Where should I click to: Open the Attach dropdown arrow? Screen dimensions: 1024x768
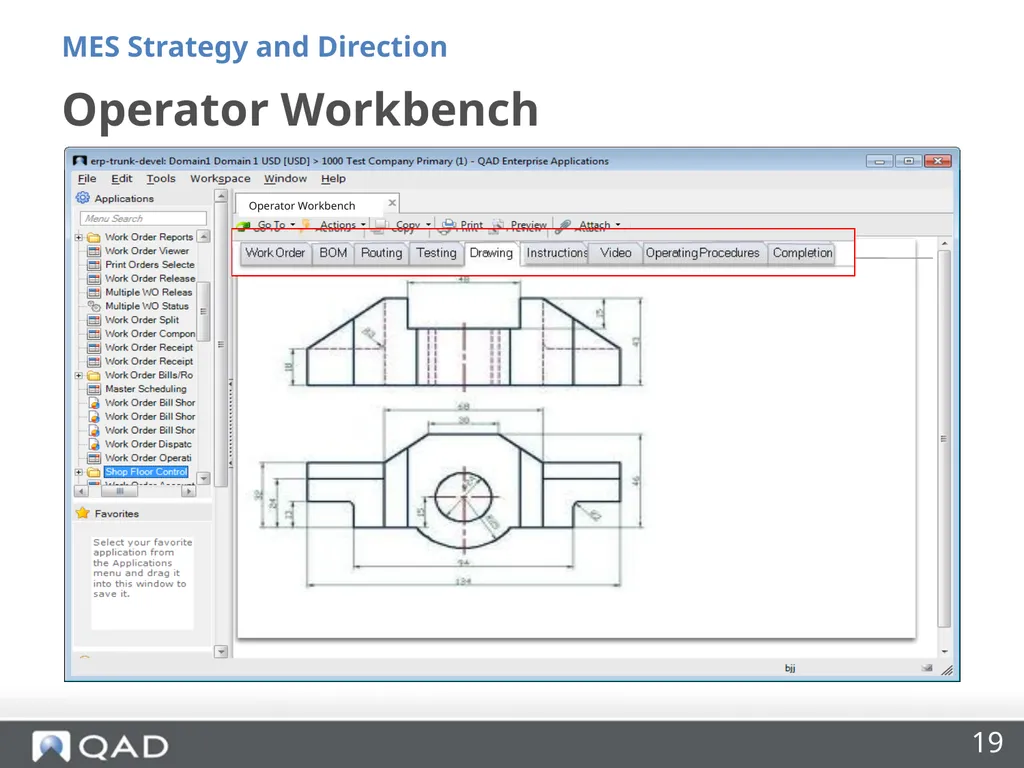click(x=618, y=225)
